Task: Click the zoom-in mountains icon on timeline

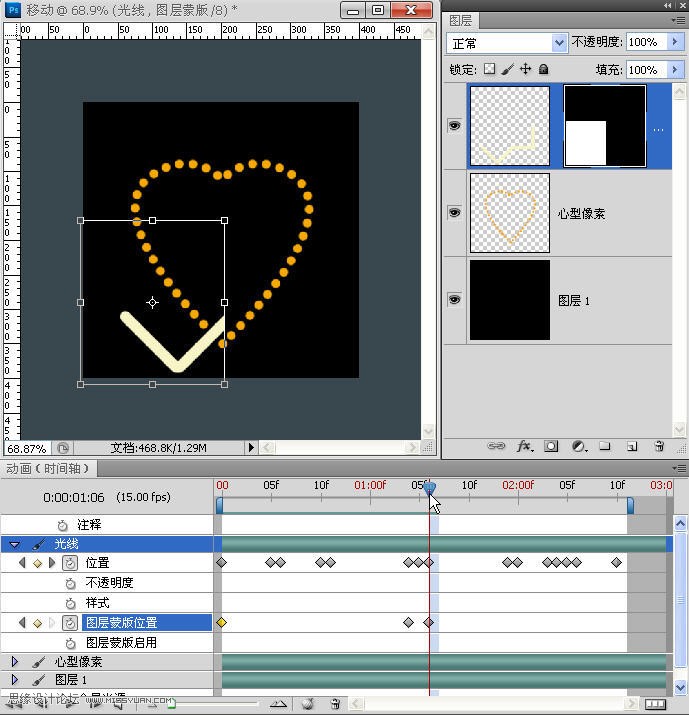Action: [278, 704]
